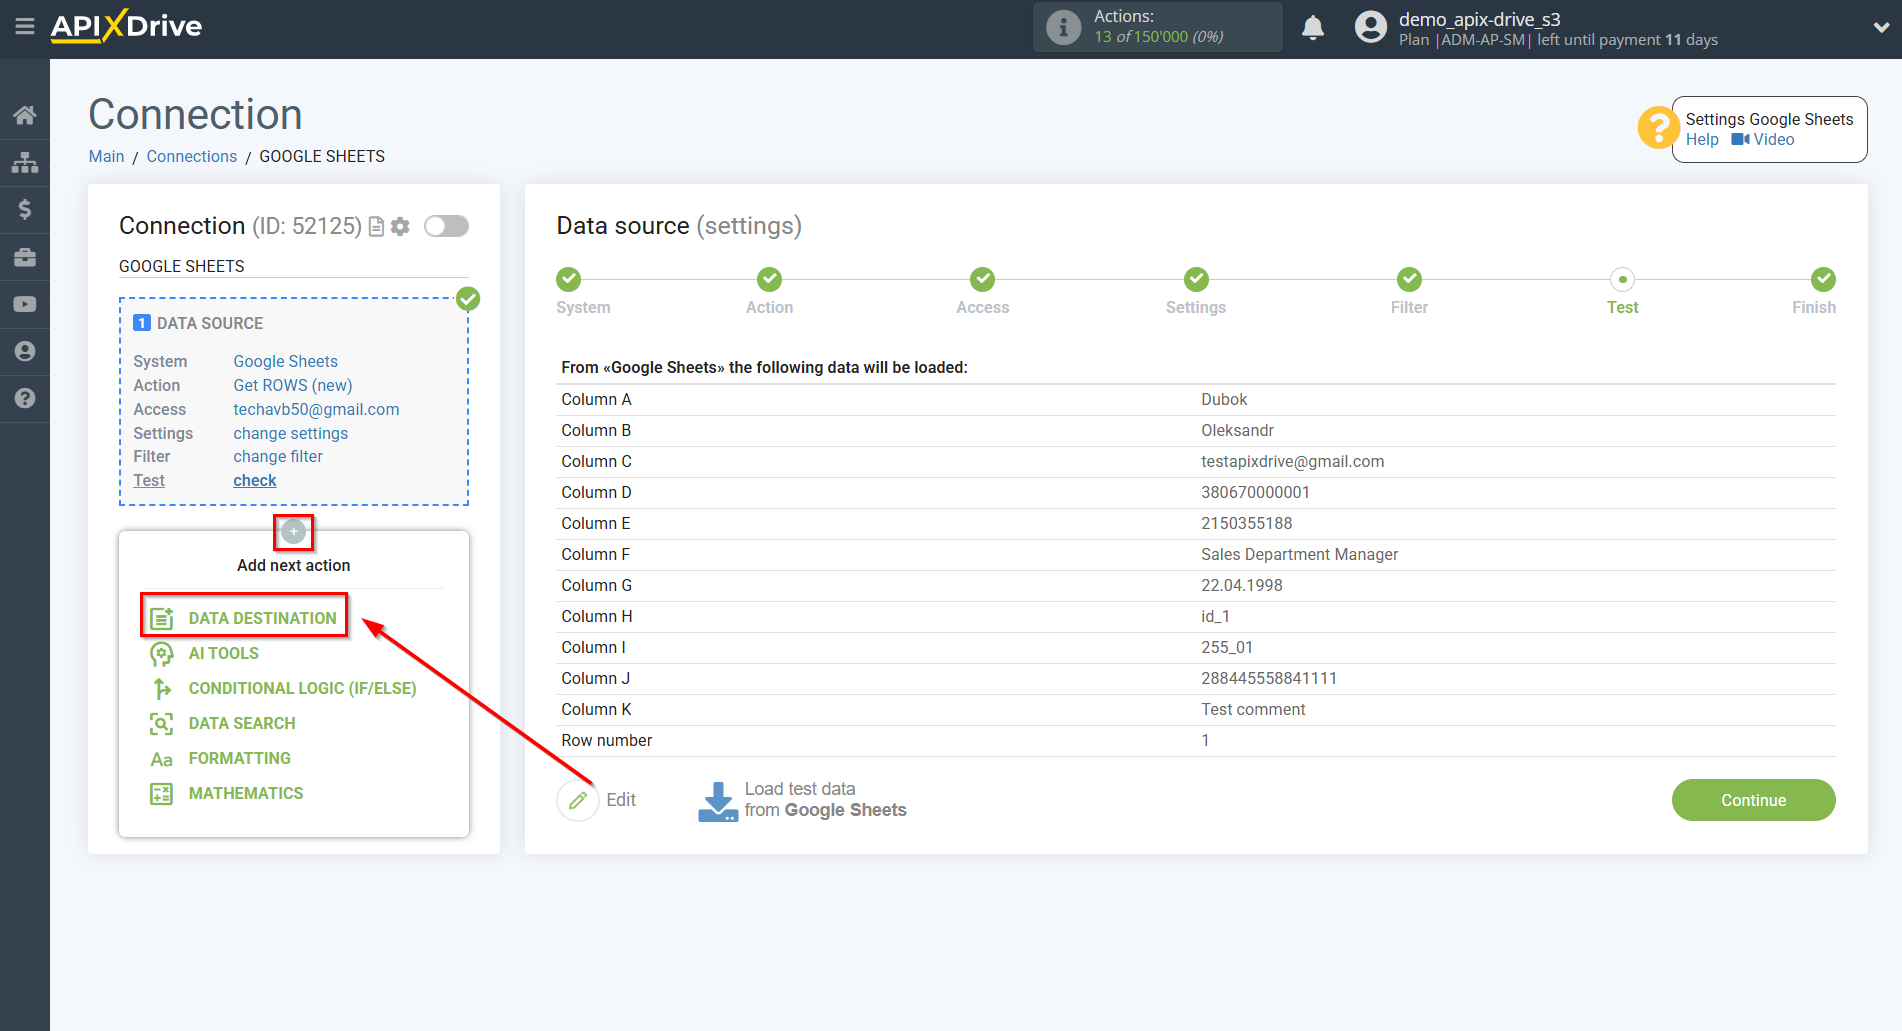Click the AI Tools head icon
This screenshot has height=1031, width=1902.
[x=161, y=654]
